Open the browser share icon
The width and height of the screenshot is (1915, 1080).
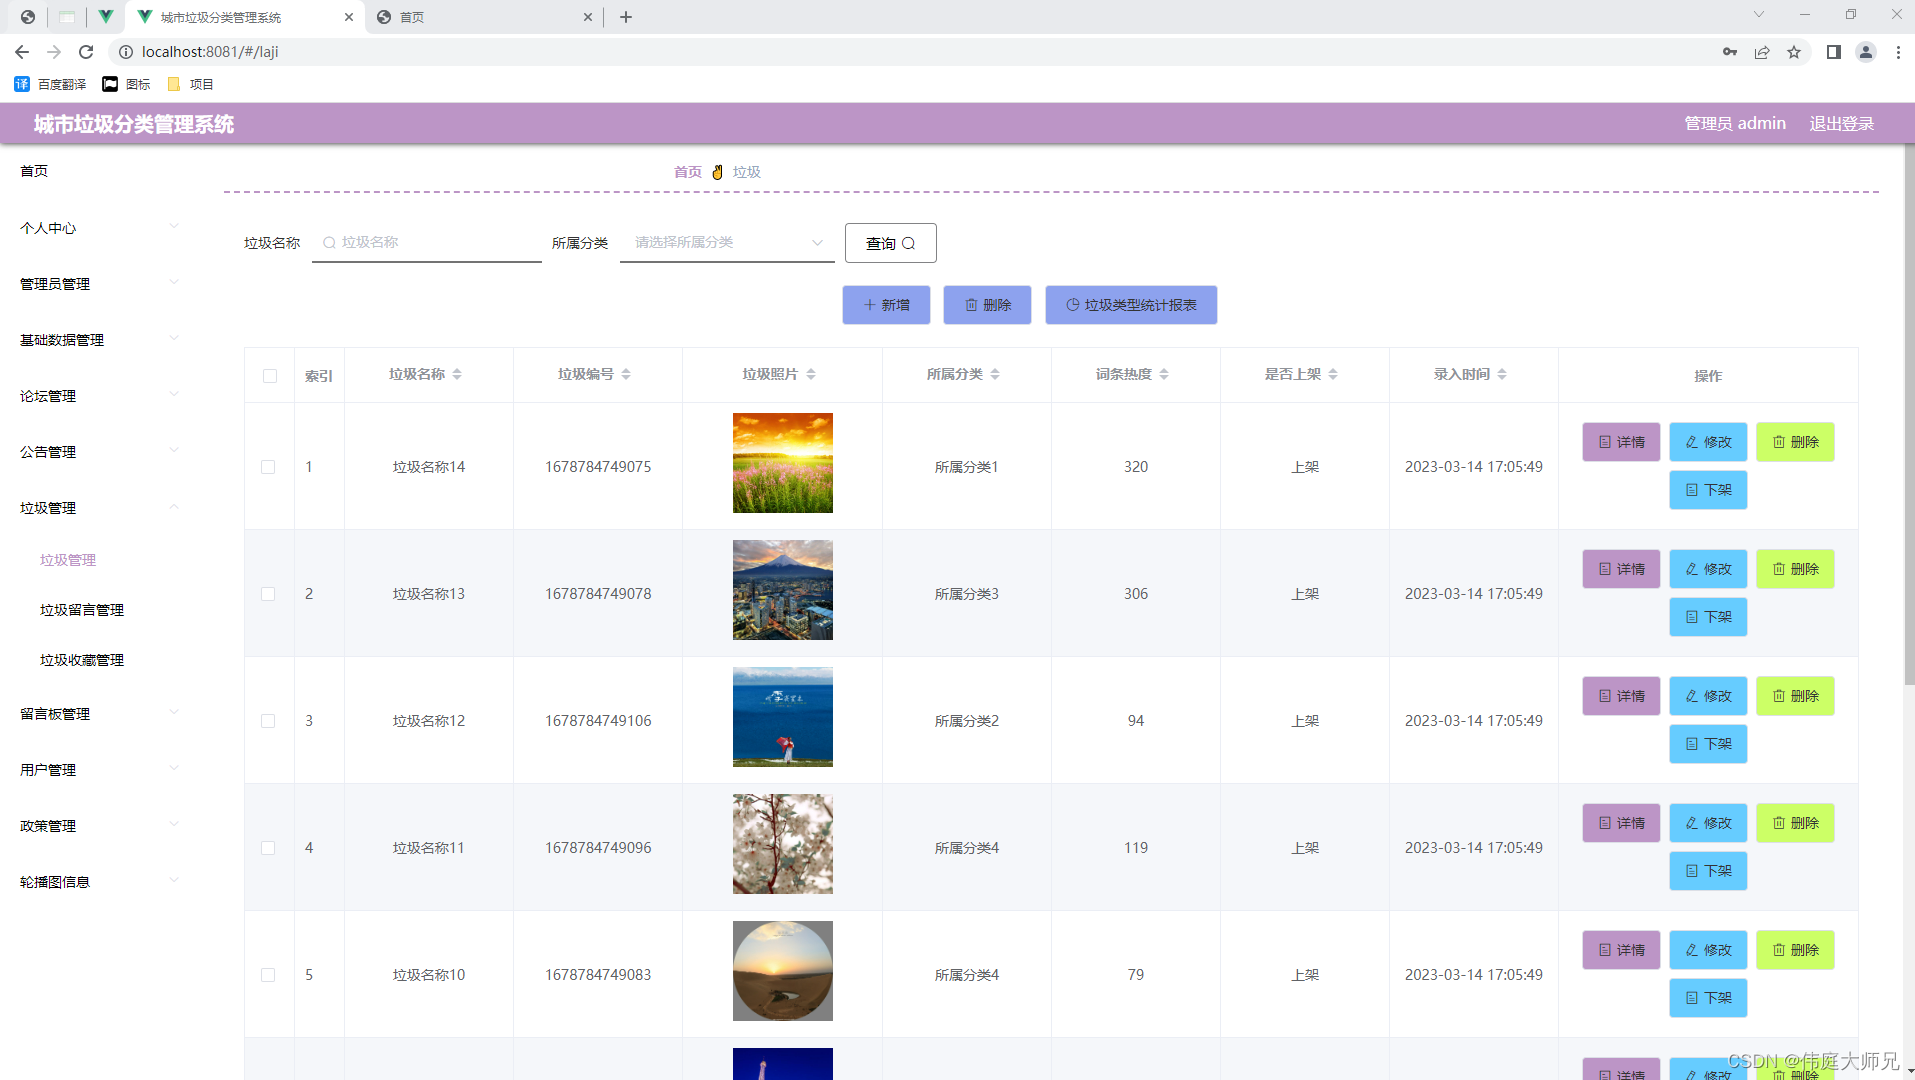click(1762, 52)
